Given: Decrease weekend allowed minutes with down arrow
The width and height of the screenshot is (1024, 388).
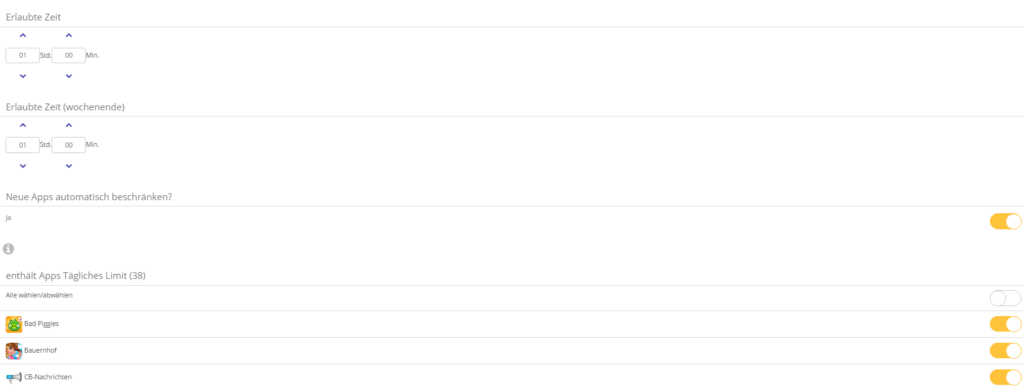Looking at the screenshot, I should coord(69,166).
